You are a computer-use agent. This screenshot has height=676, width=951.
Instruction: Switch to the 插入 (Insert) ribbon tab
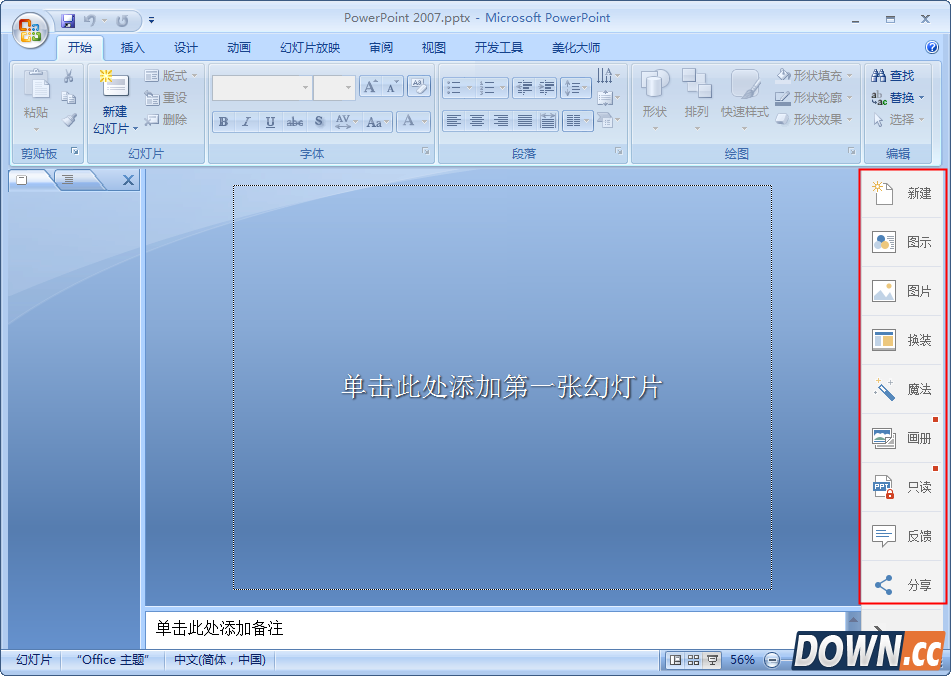pyautogui.click(x=132, y=47)
